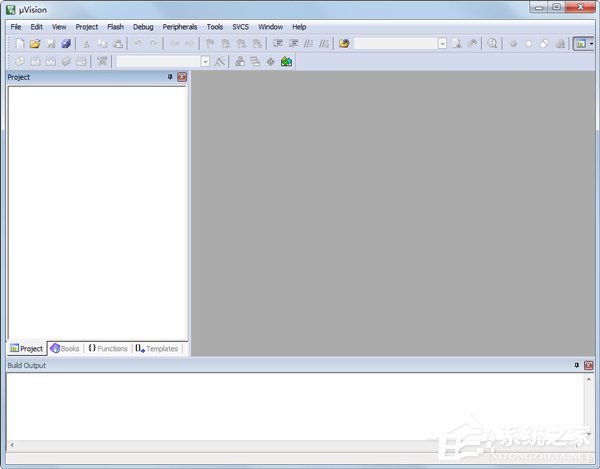Switch to the Functions tab
The image size is (600, 469).
[108, 348]
